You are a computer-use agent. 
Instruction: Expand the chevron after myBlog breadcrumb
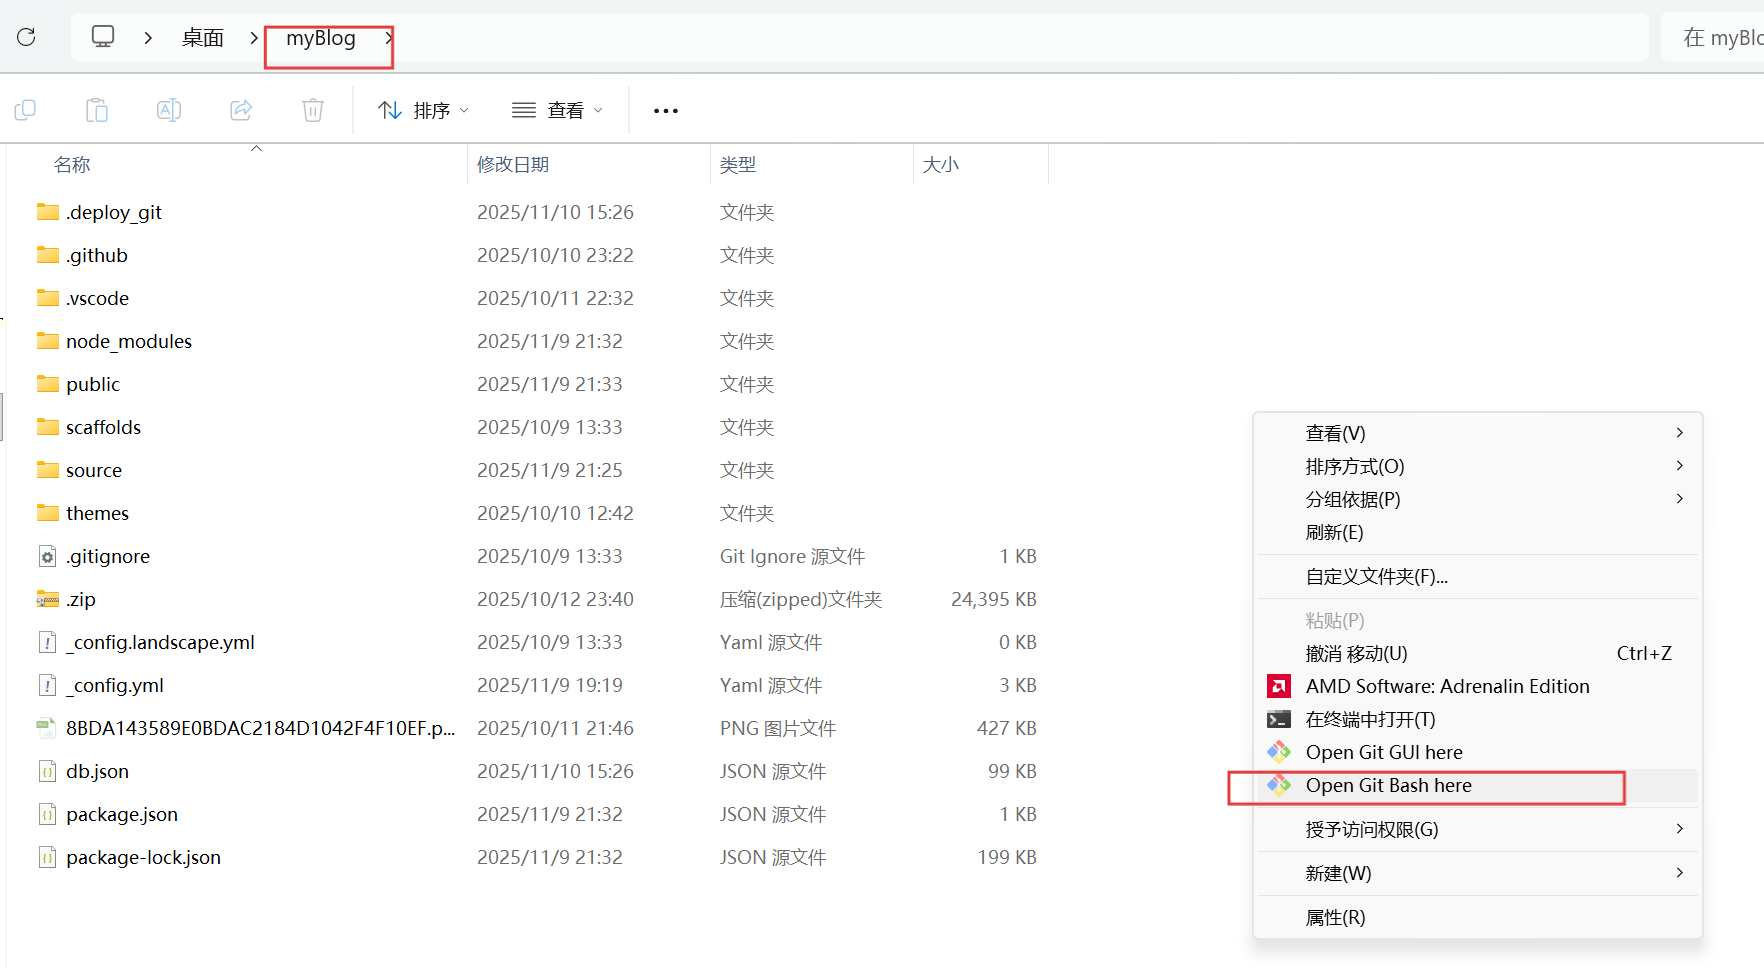(388, 38)
